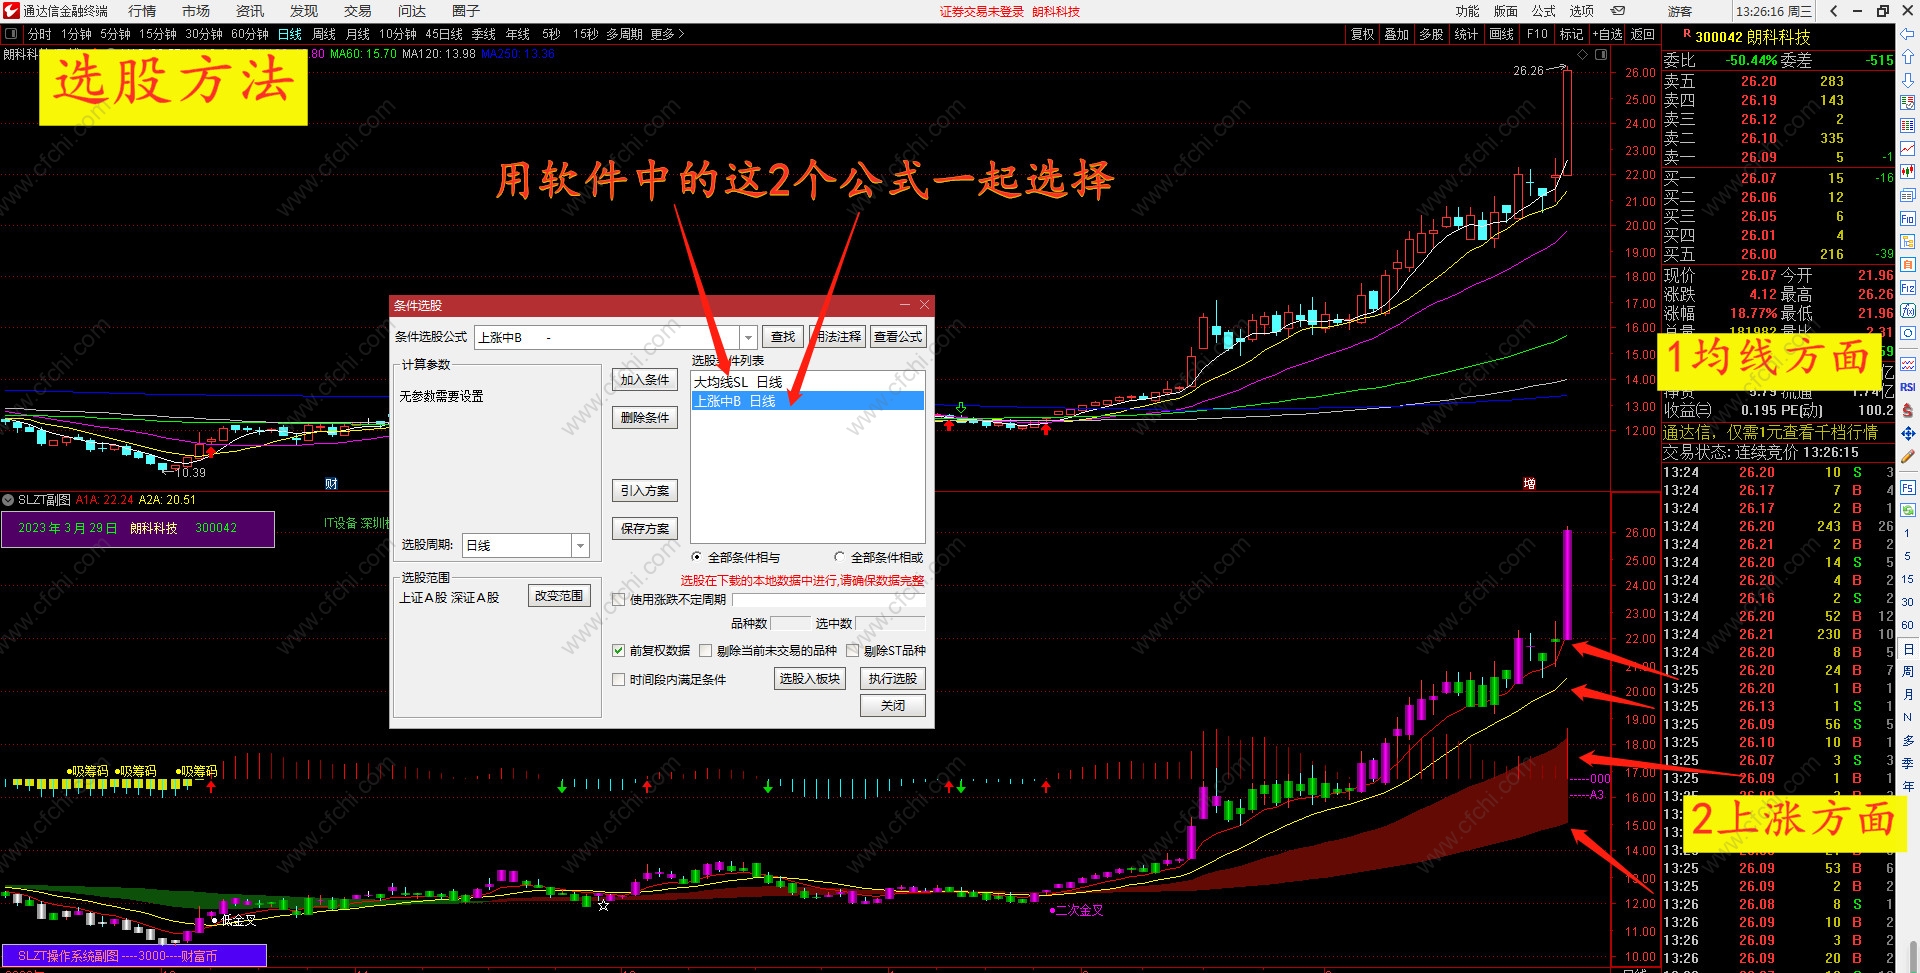Click the blue four-way move arrows icon

click(1908, 434)
